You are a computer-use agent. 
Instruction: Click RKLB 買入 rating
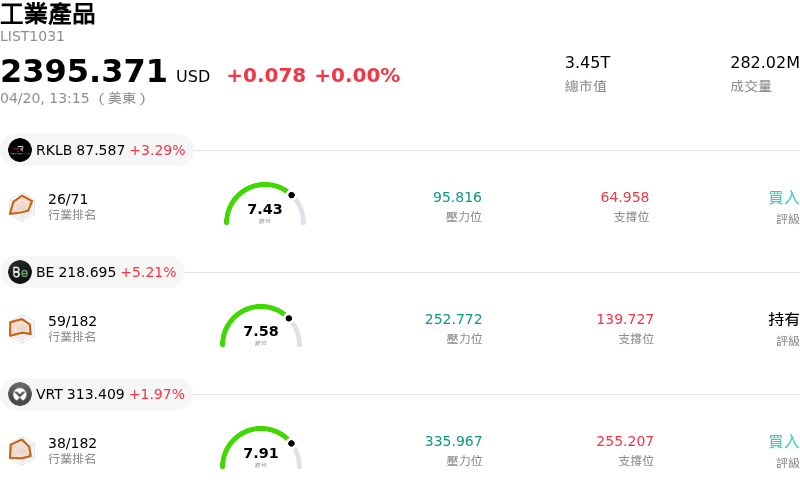point(783,198)
